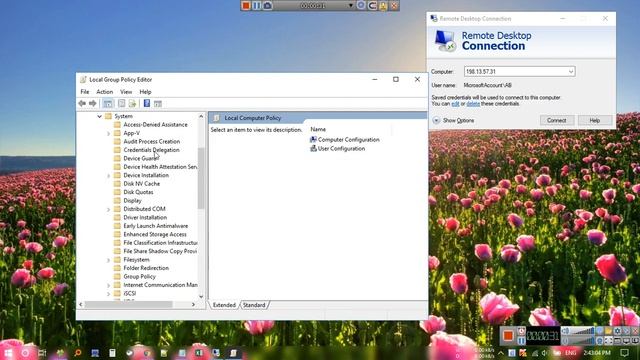Viewport: 640px width, 360px height.
Task: Click the tree scrollbar down arrow
Action: pos(201,296)
